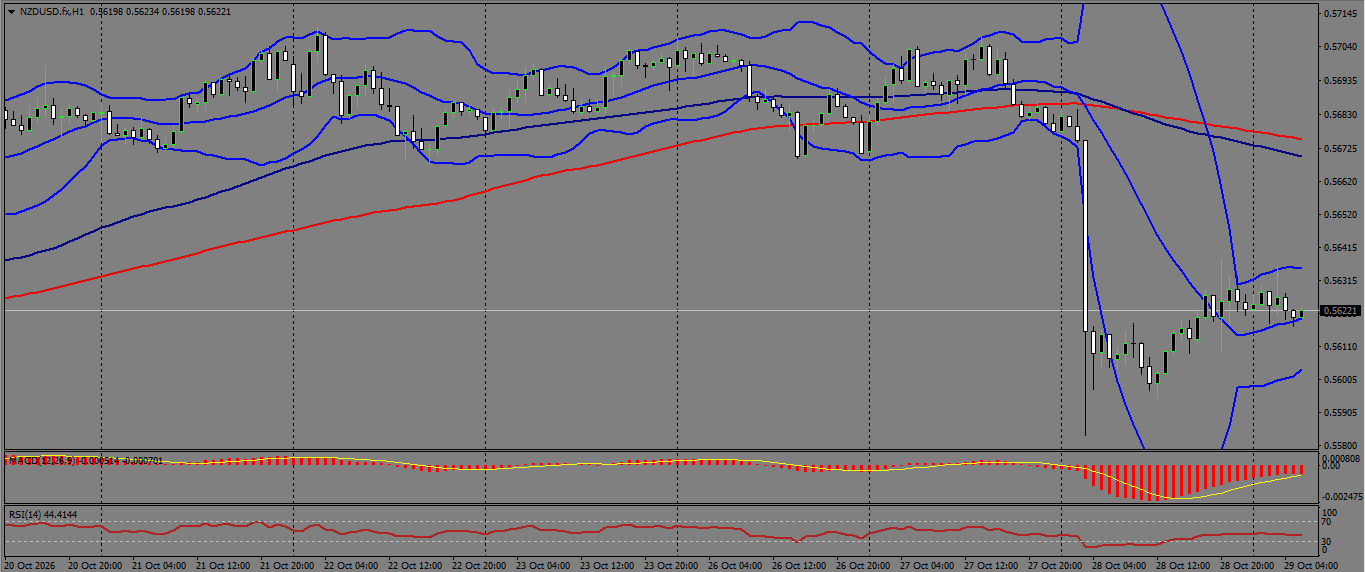Click the RSI scale level 30

[1327, 541]
